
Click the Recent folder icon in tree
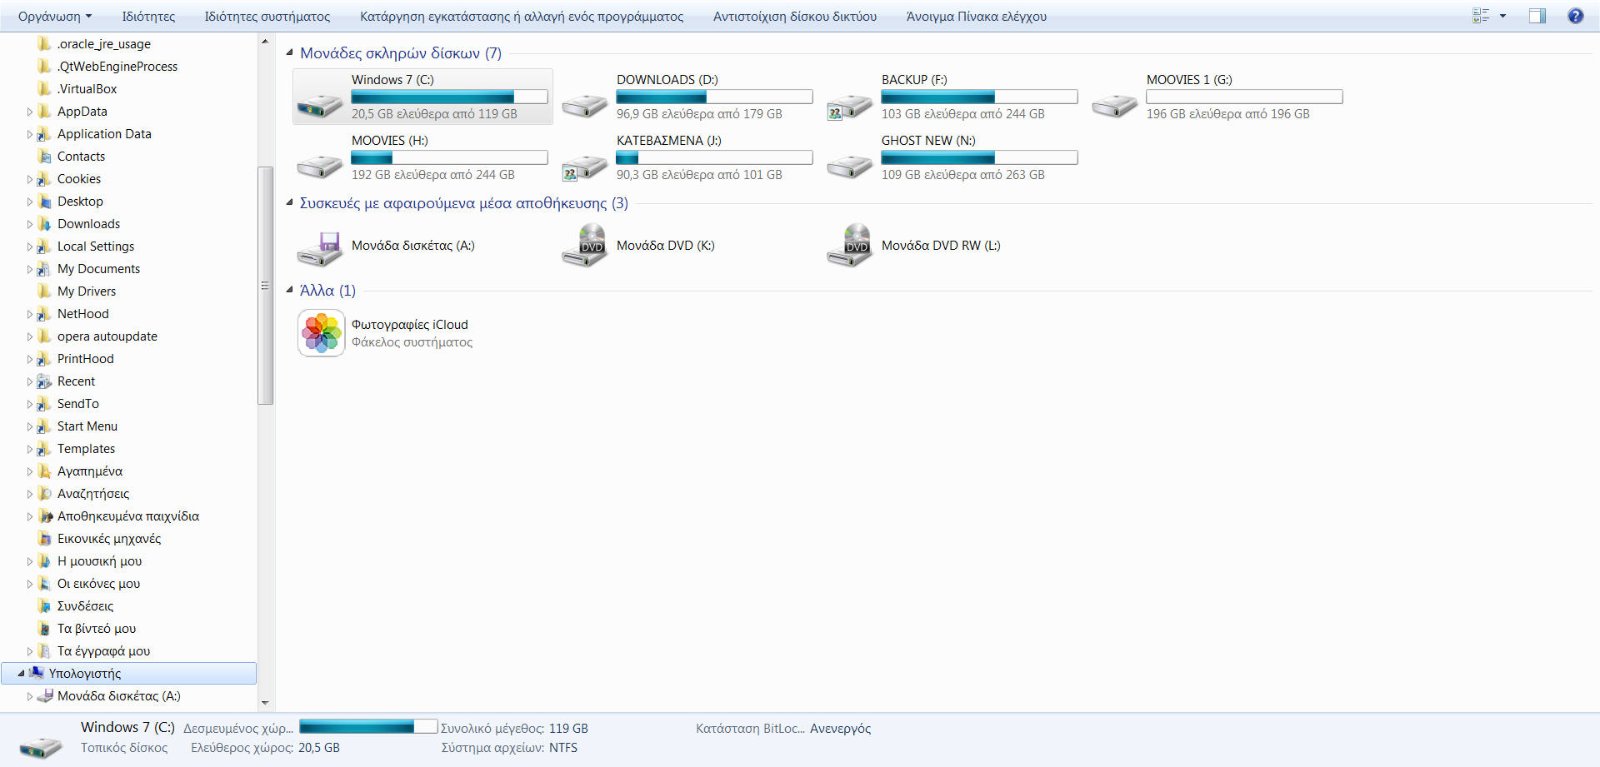coord(44,381)
